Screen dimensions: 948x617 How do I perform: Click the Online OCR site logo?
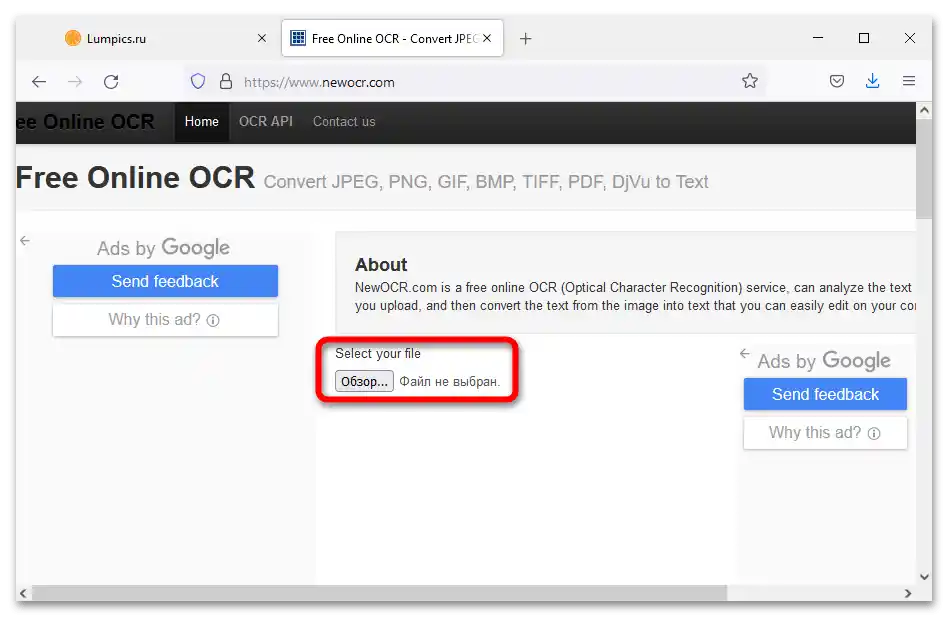tap(85, 121)
